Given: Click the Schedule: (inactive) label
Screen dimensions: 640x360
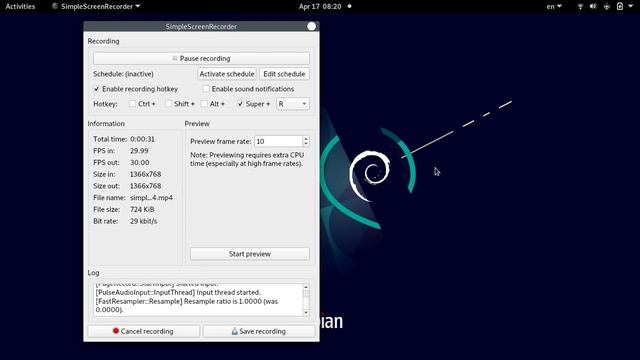Looking at the screenshot, I should pyautogui.click(x=123, y=74).
